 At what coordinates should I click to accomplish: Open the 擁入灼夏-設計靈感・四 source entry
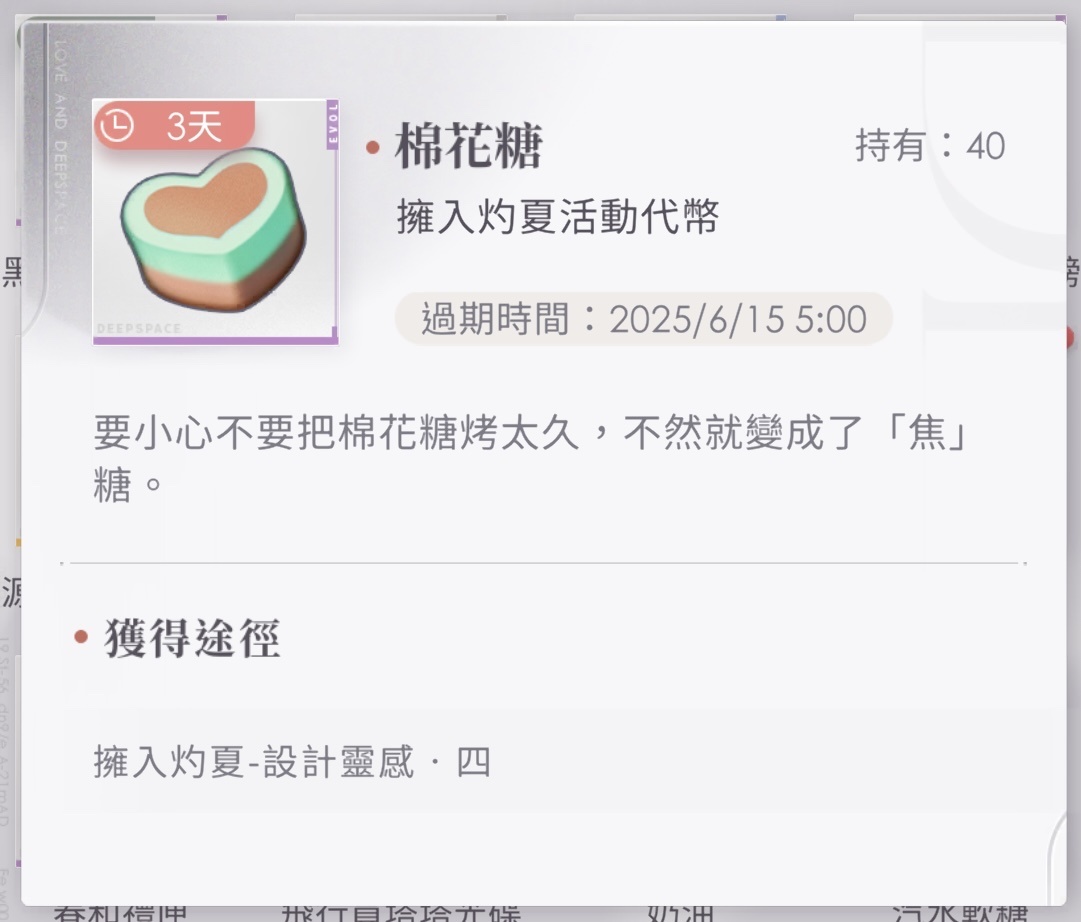(564, 761)
